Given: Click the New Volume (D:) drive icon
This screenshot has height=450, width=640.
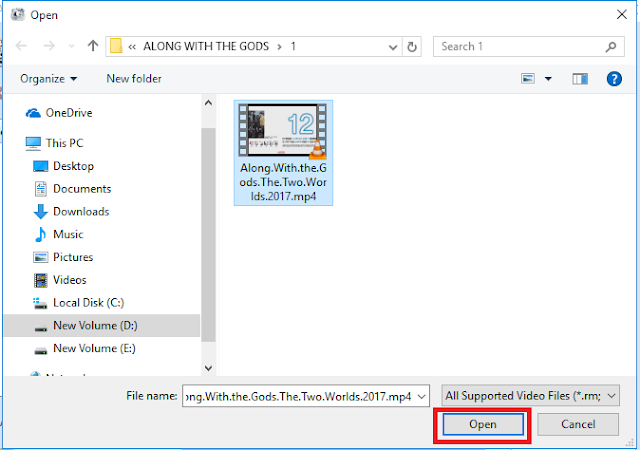Looking at the screenshot, I should point(40,327).
